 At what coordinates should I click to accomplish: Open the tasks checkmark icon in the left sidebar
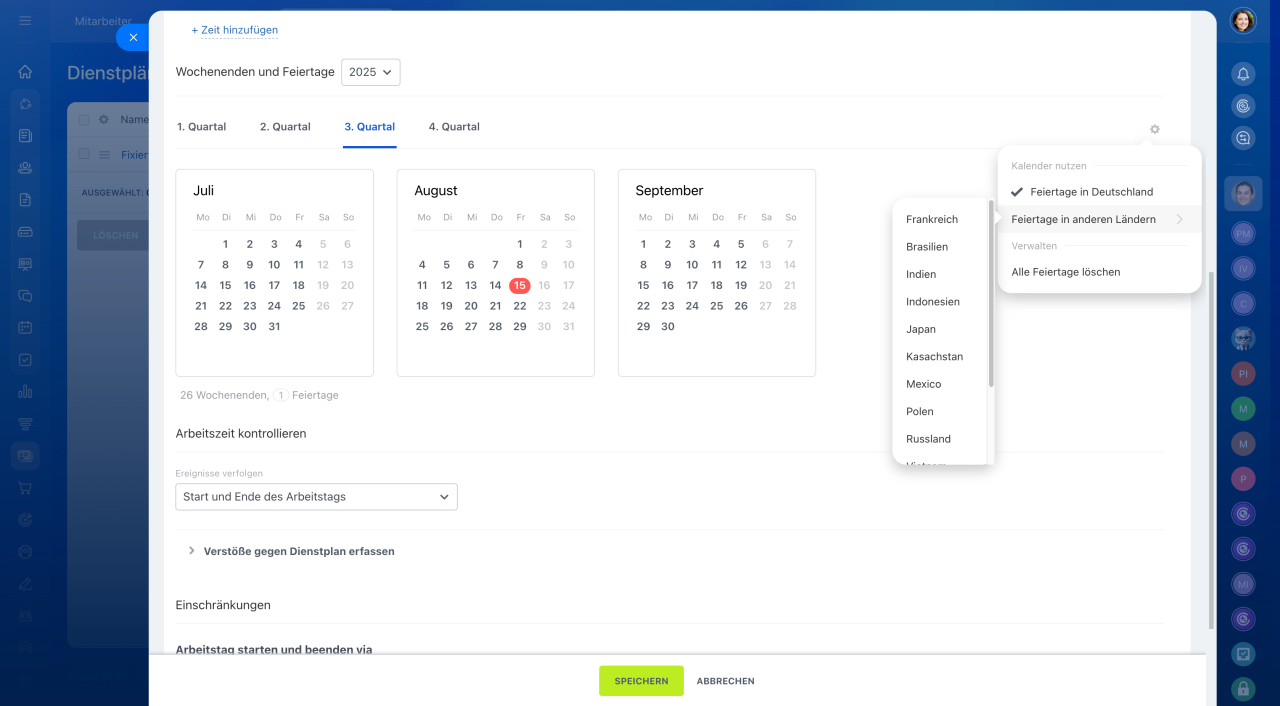point(25,359)
